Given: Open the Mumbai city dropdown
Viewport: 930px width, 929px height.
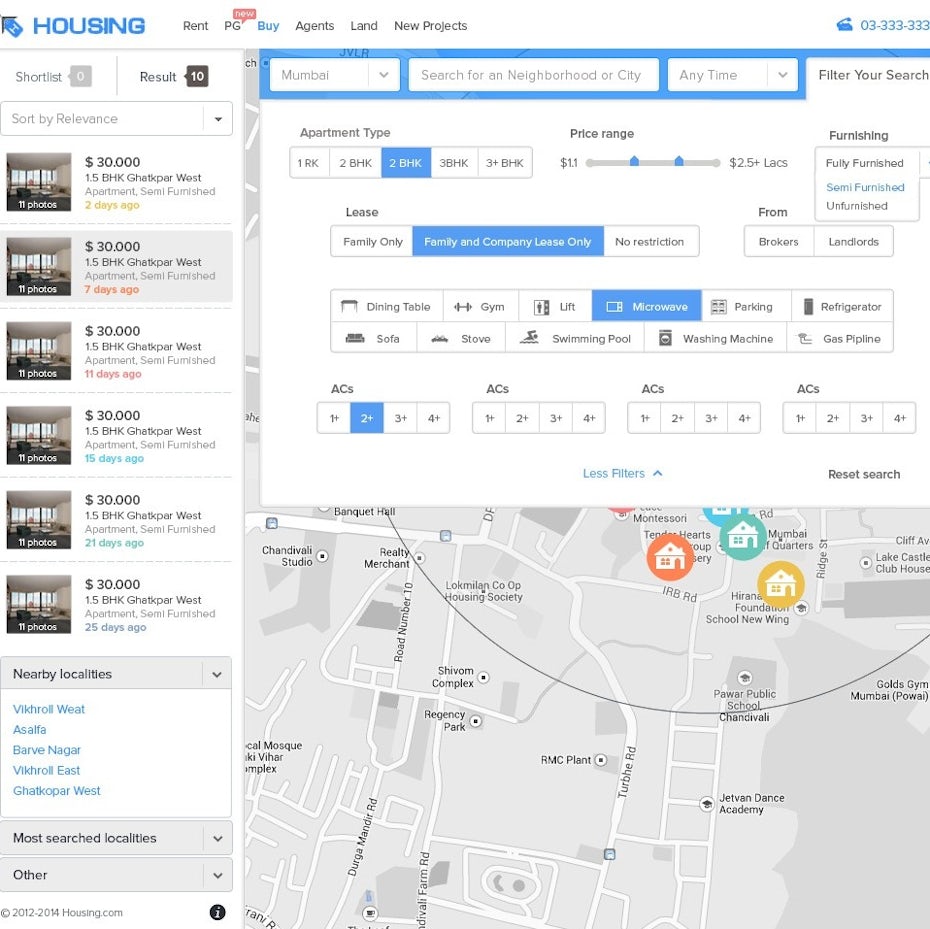Looking at the screenshot, I should pos(334,75).
